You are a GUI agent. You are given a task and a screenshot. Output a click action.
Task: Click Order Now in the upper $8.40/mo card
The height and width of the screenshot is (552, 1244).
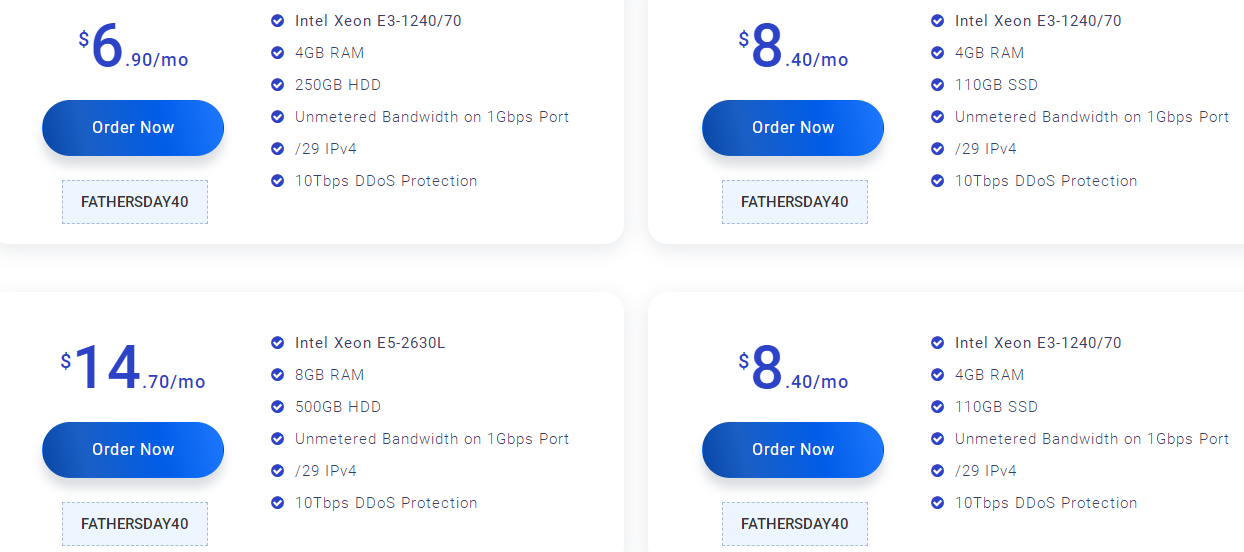[793, 128]
